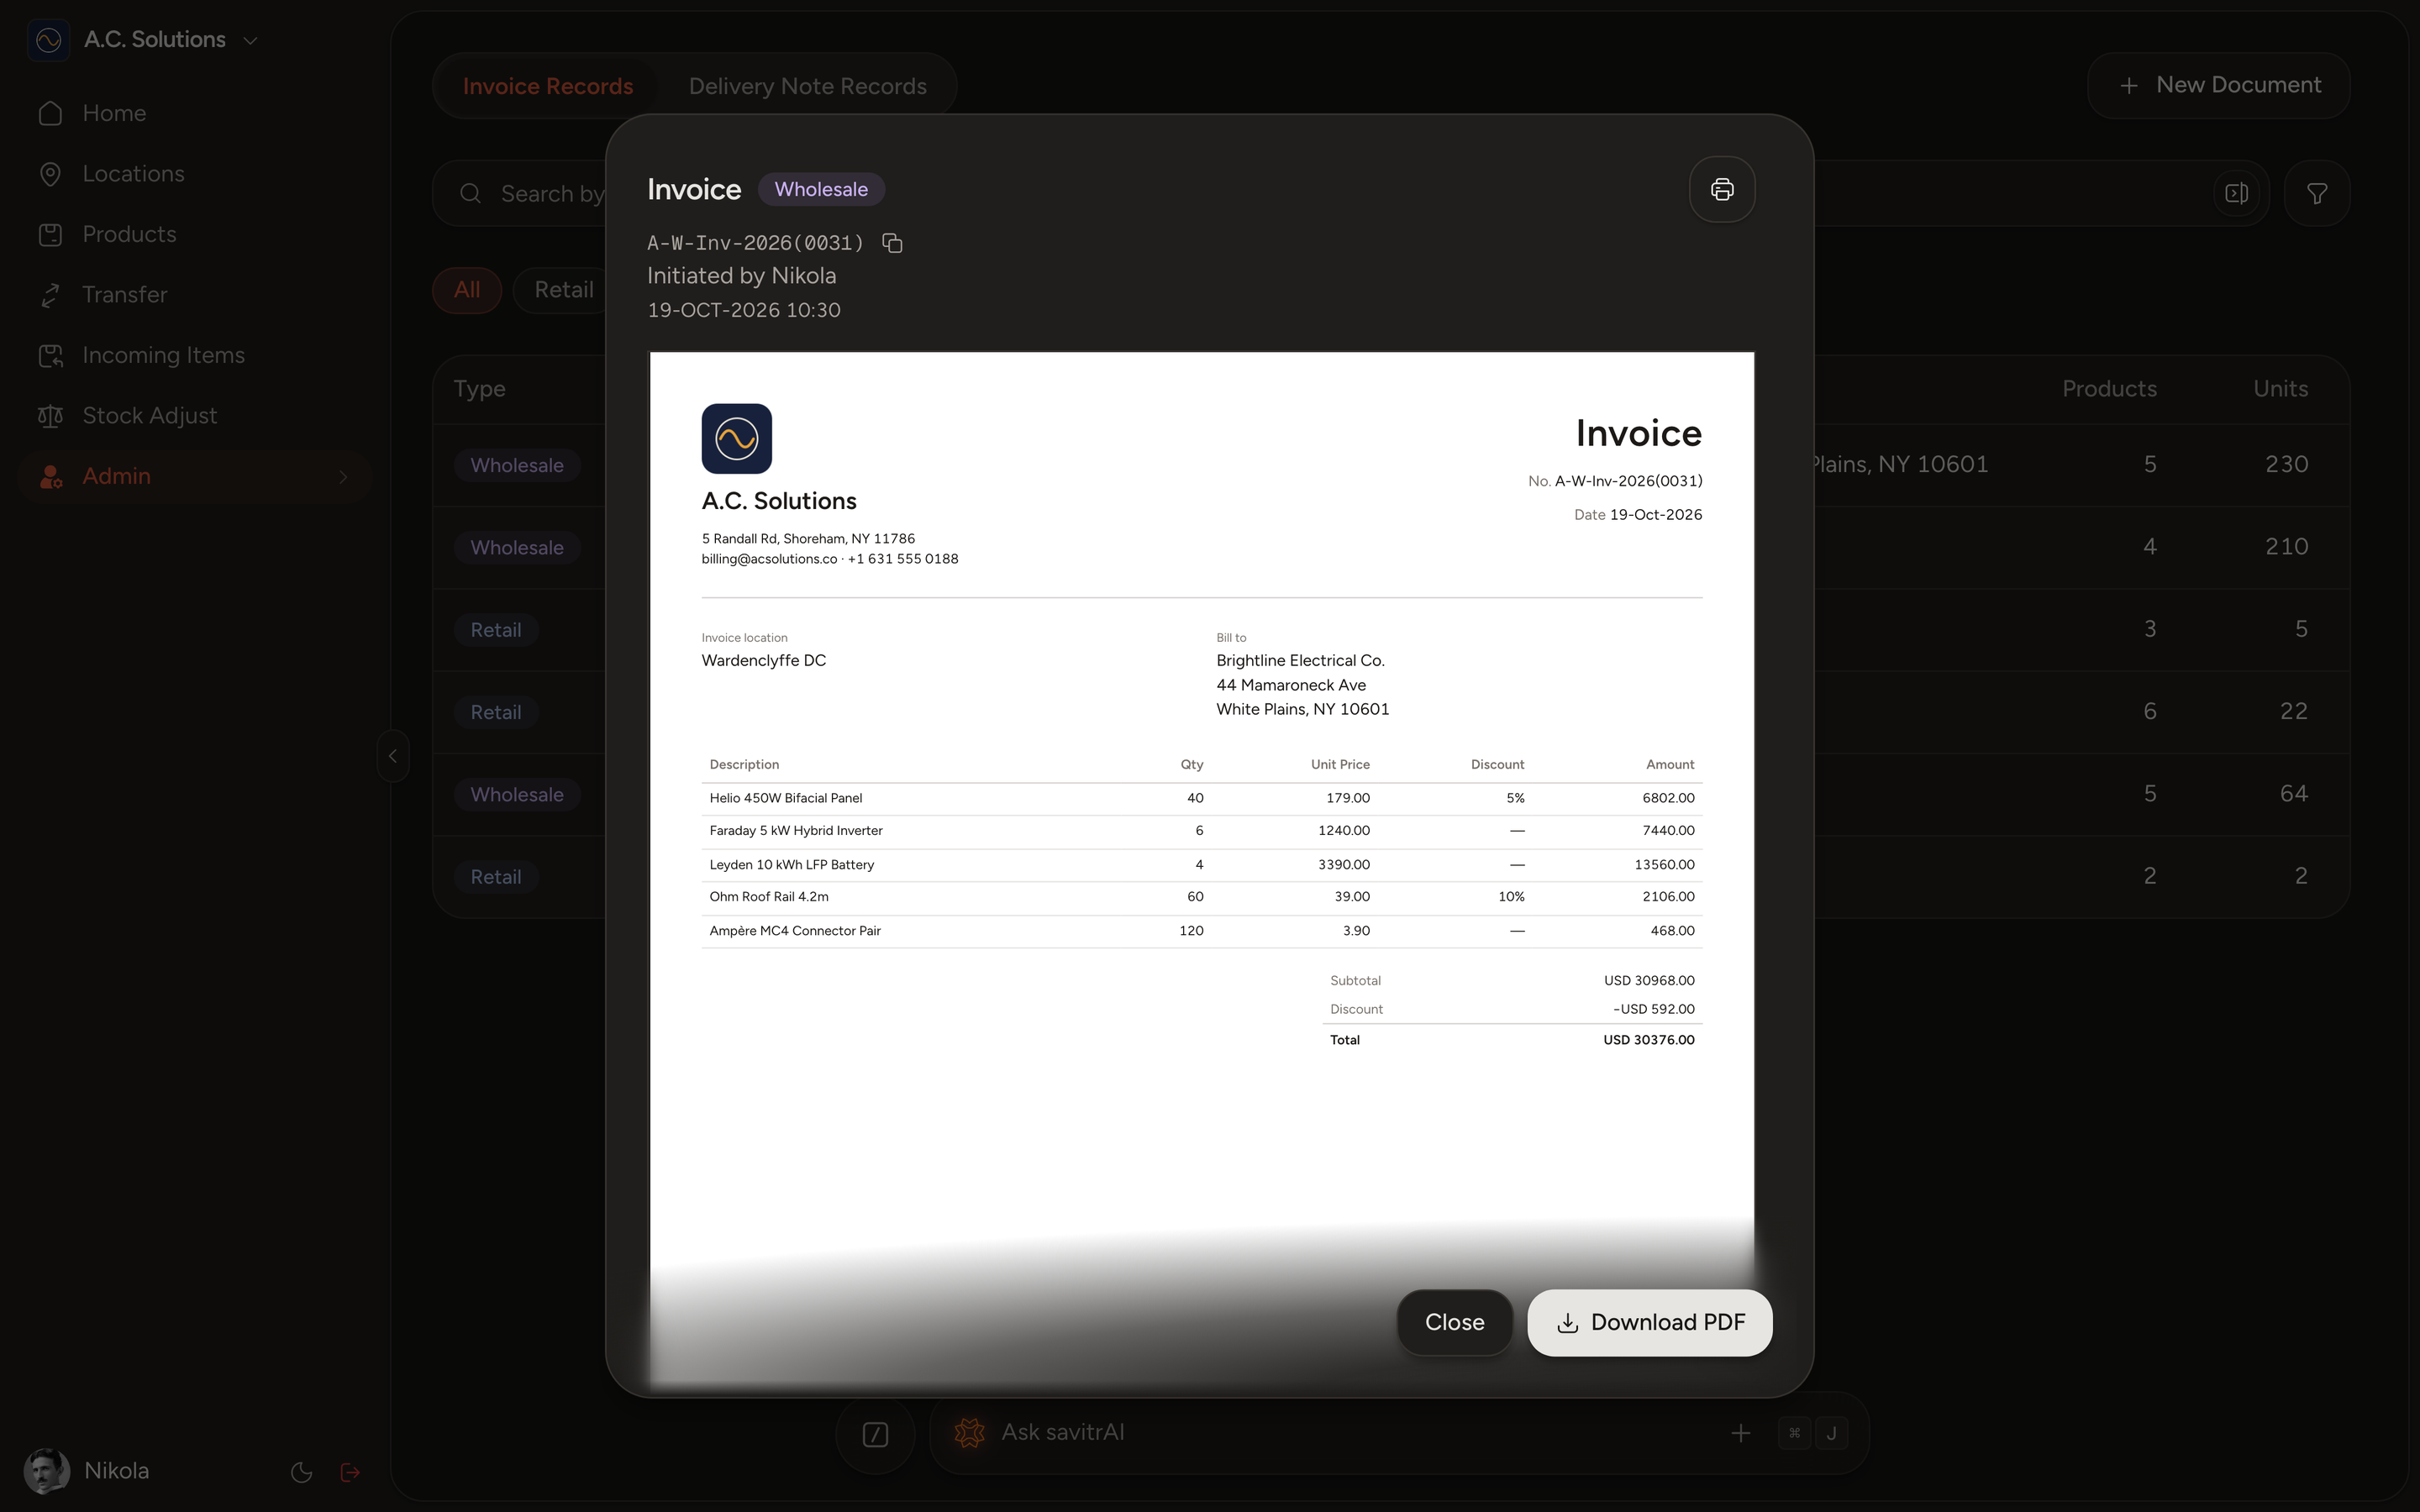
Task: Click the 19-OCT-2026 10:30 timestamp
Action: click(743, 311)
